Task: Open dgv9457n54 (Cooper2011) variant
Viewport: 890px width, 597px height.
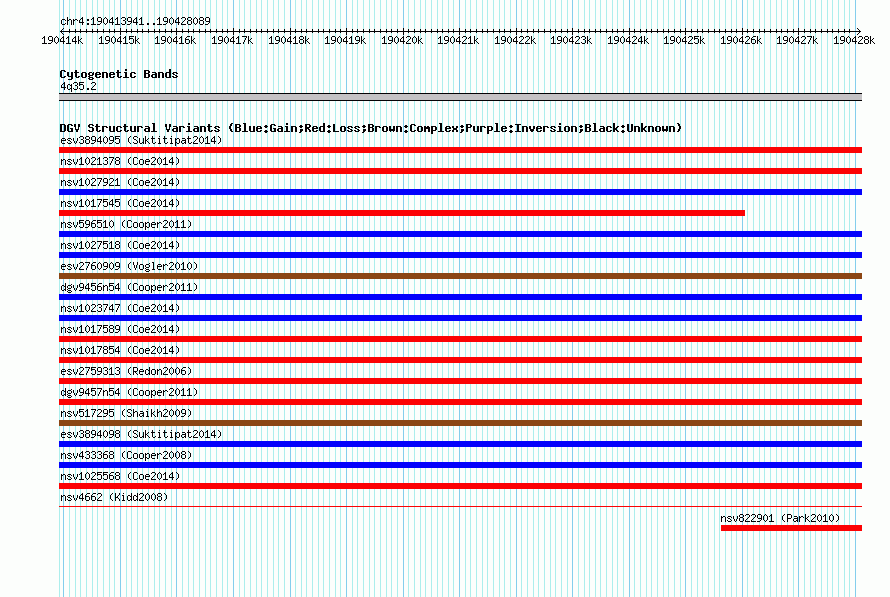Action: click(129, 392)
